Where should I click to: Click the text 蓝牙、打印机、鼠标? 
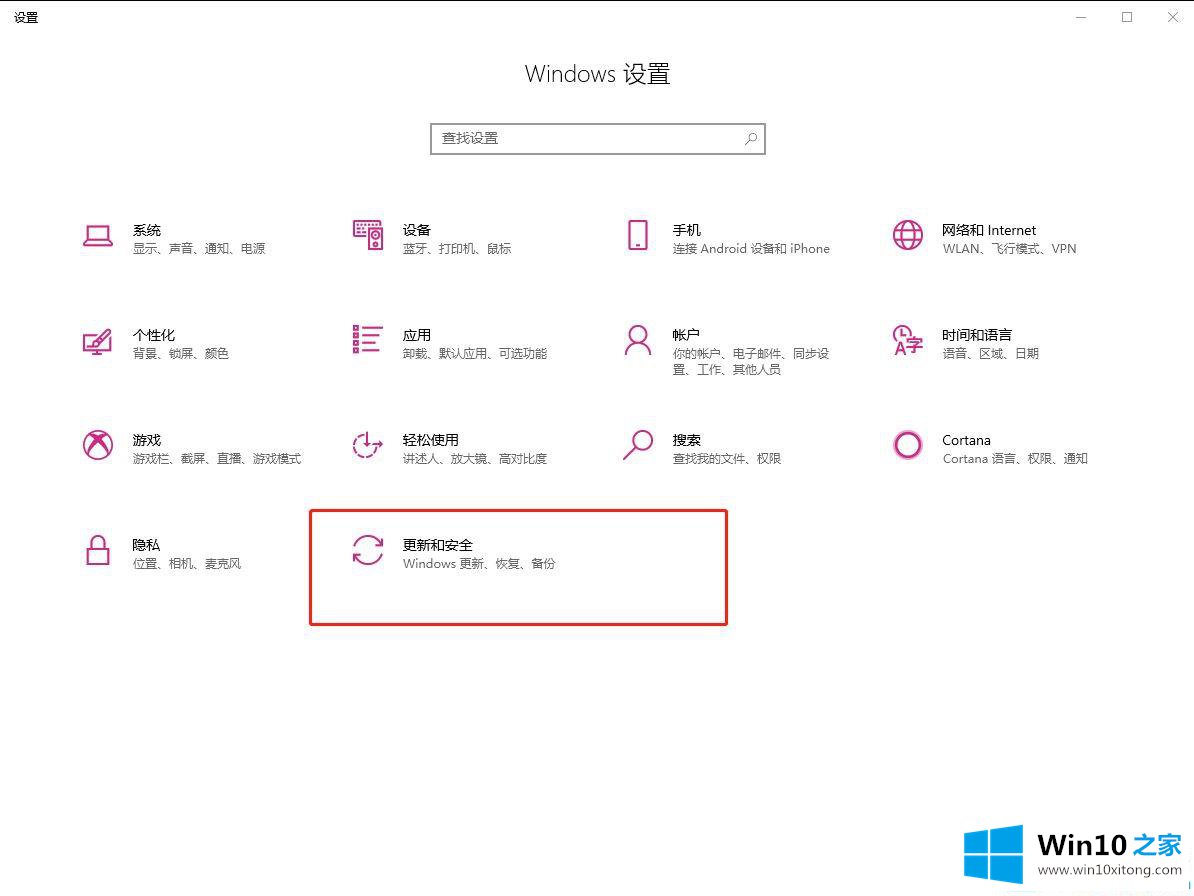457,248
